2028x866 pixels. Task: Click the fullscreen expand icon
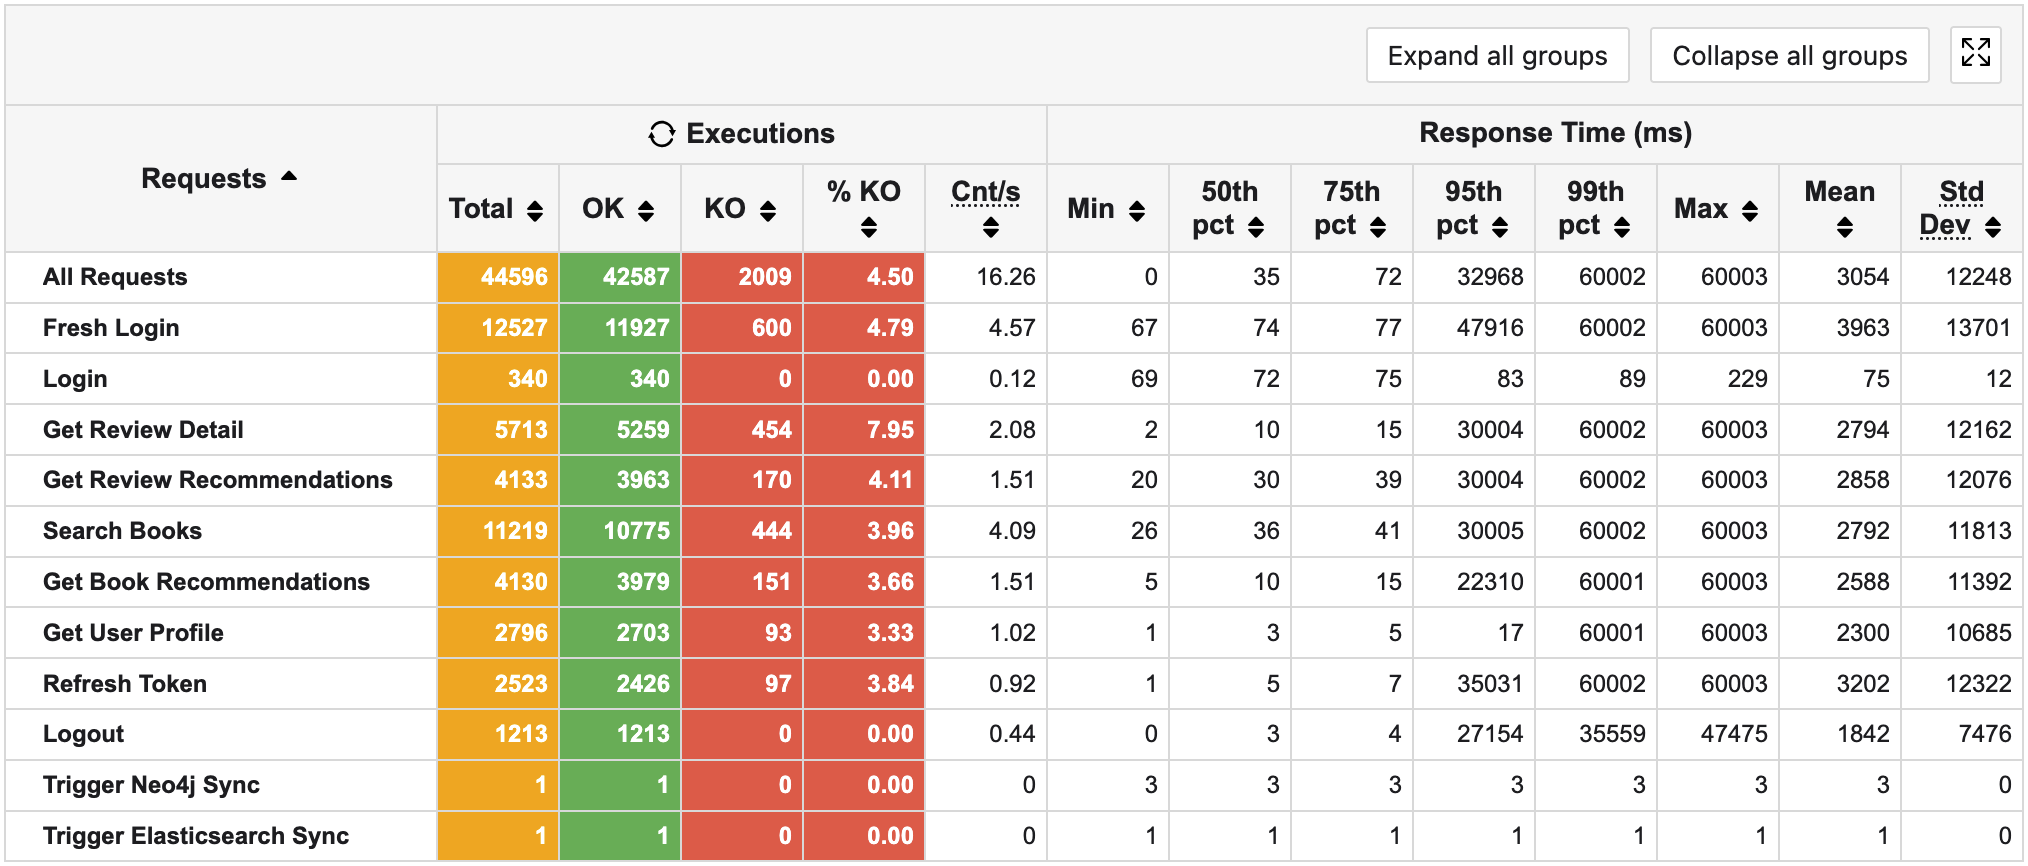click(x=1975, y=54)
